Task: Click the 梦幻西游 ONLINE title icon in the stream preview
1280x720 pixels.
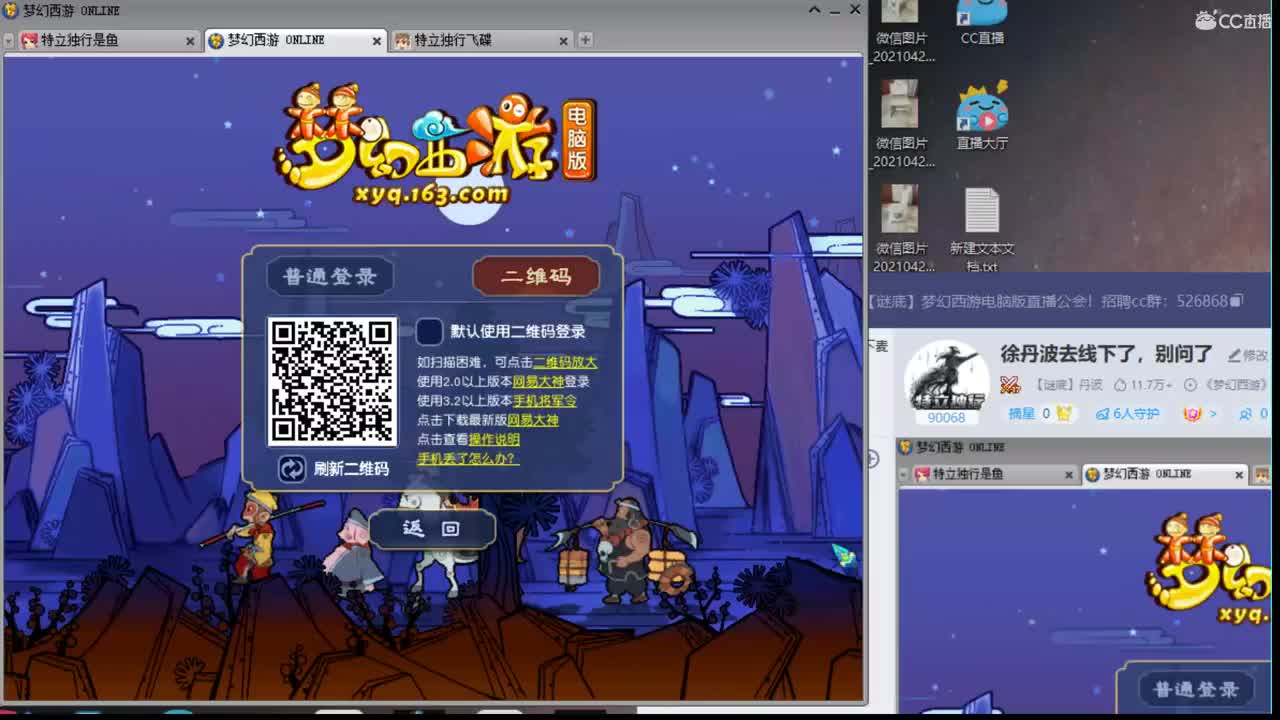Action: pos(905,447)
